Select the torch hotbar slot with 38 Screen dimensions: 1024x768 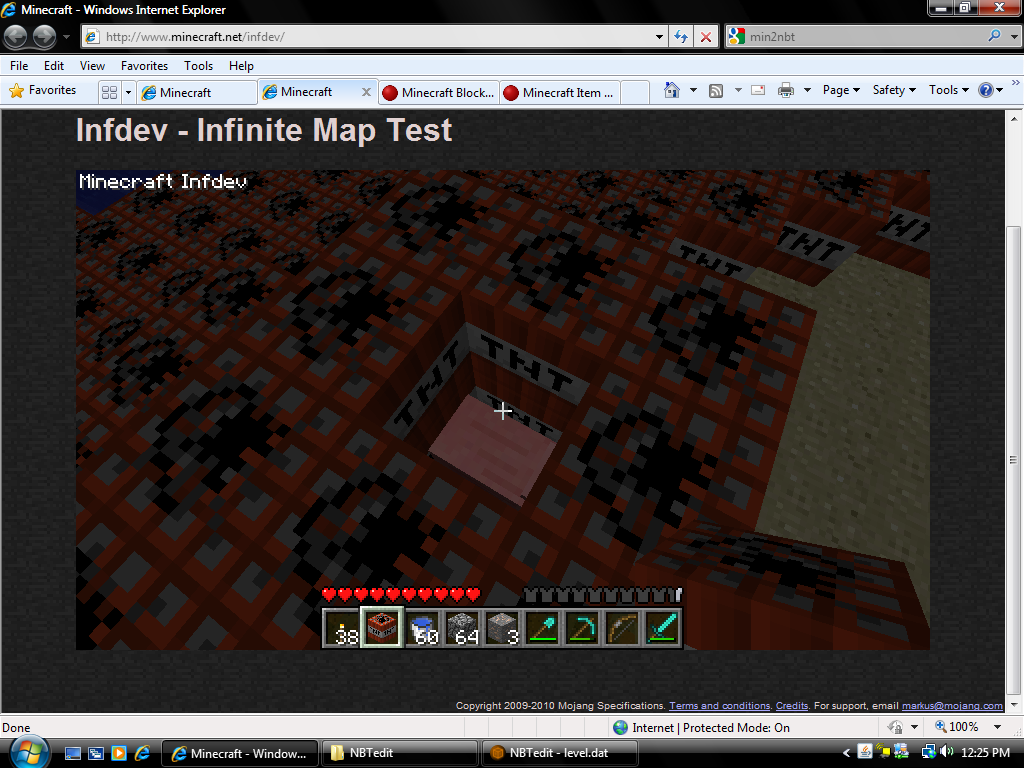[342, 628]
